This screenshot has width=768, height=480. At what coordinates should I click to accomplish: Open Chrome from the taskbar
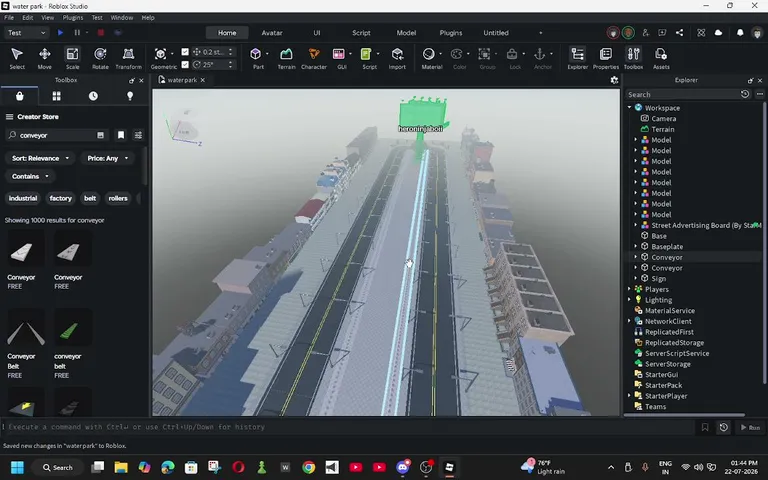click(309, 467)
